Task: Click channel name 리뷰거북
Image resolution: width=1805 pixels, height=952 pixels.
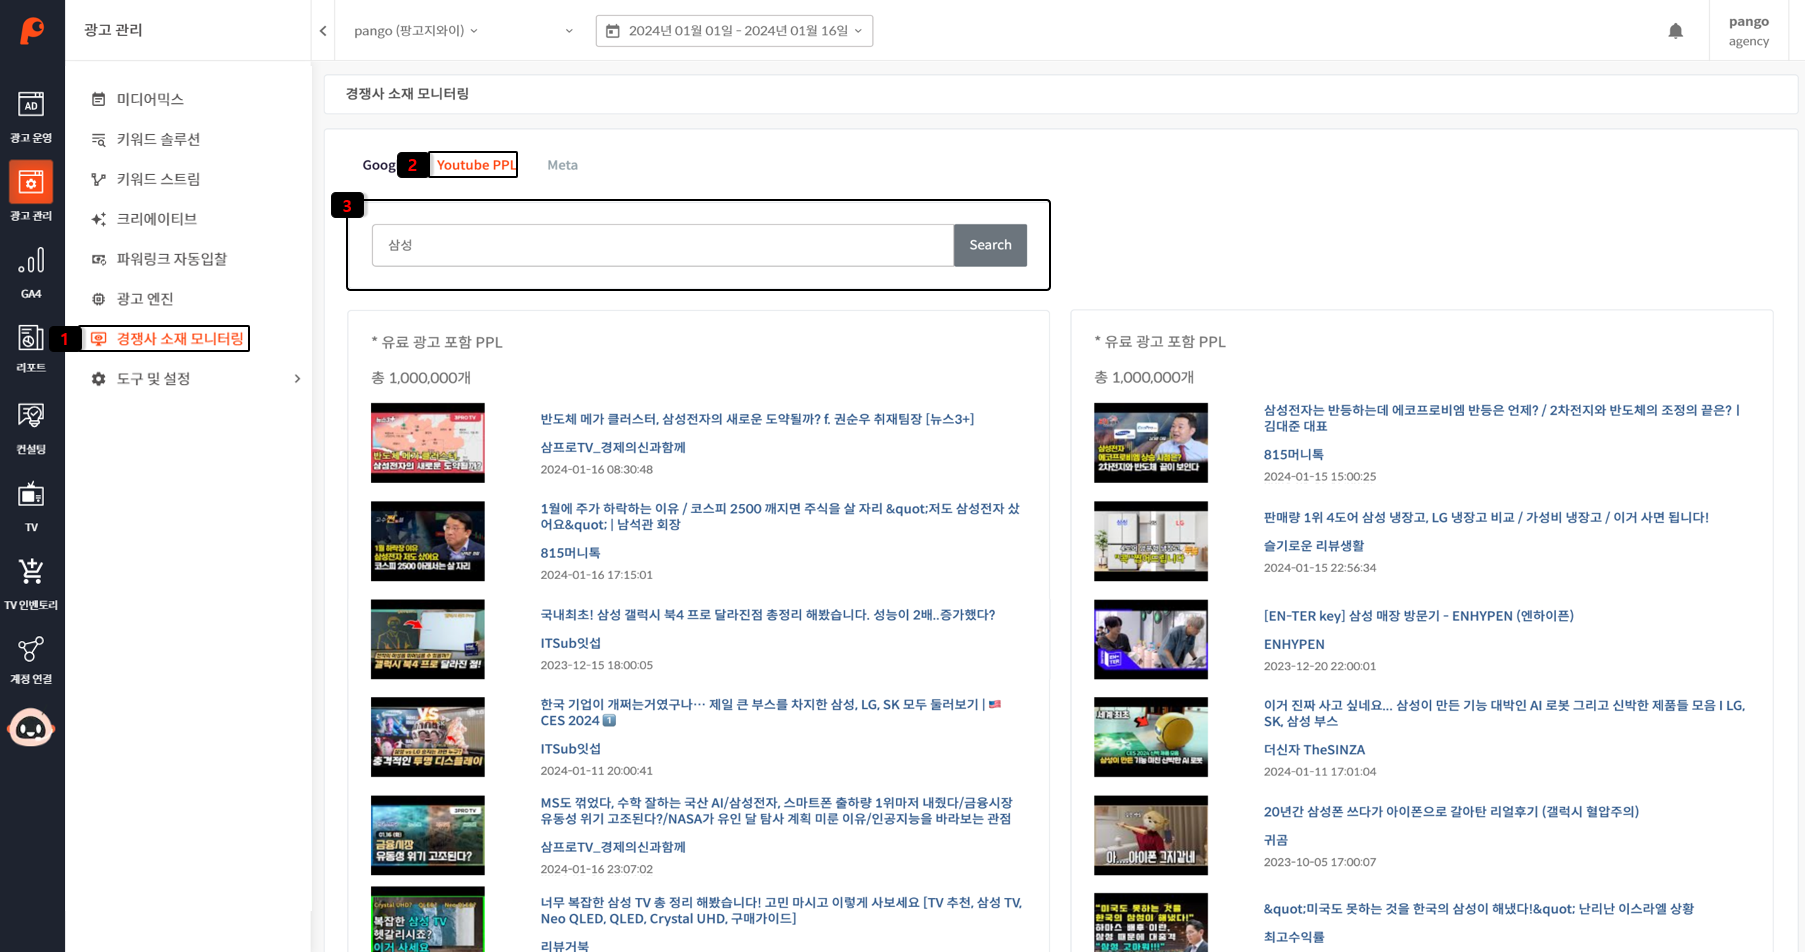Action: 565,945
